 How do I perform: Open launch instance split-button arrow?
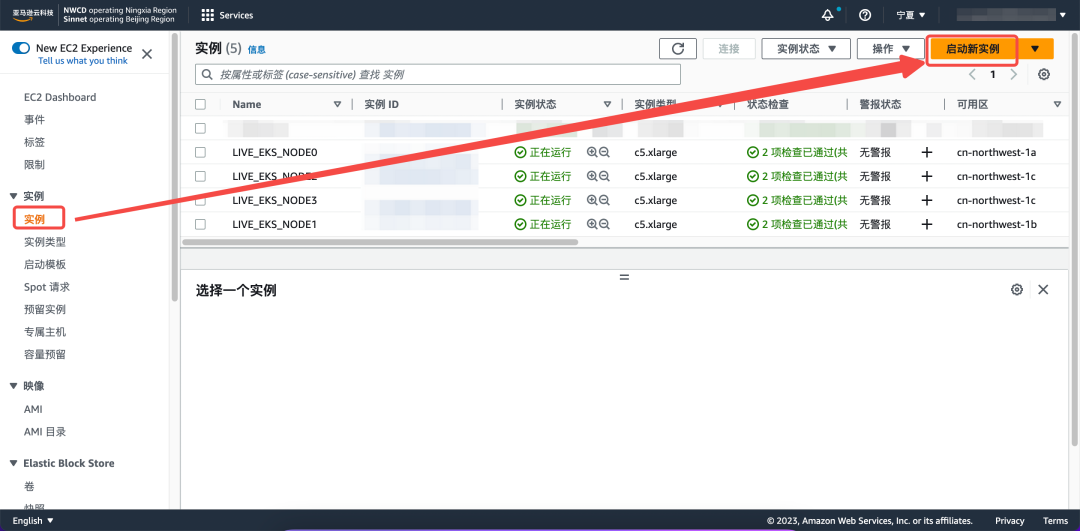pos(1035,49)
